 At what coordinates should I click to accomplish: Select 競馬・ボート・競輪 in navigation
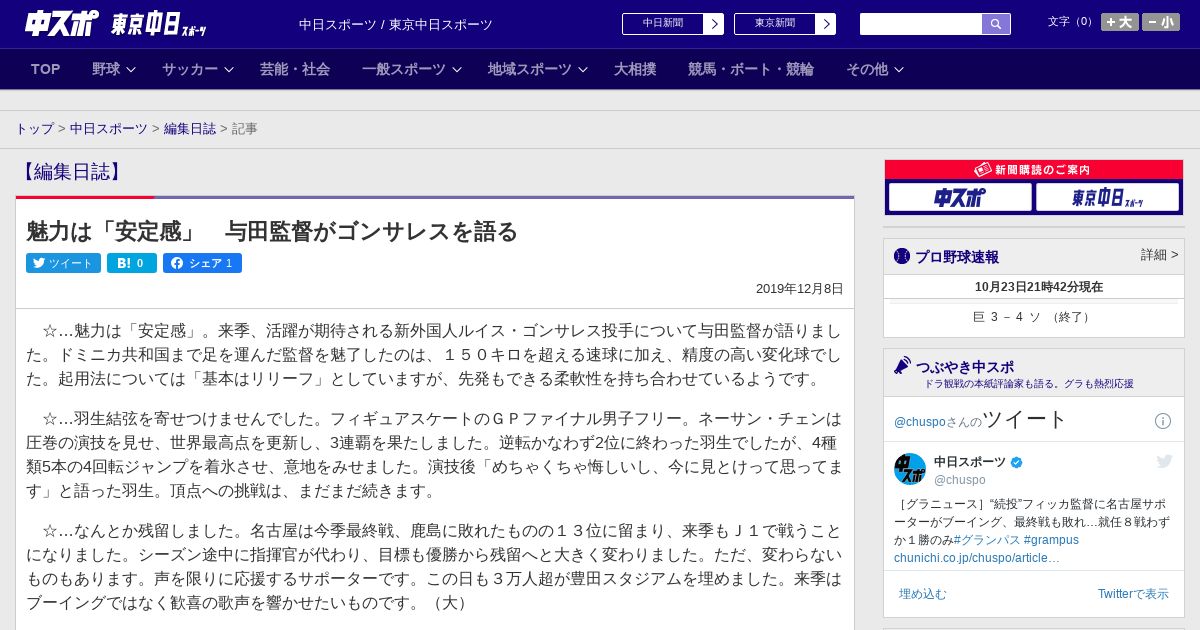click(x=751, y=69)
